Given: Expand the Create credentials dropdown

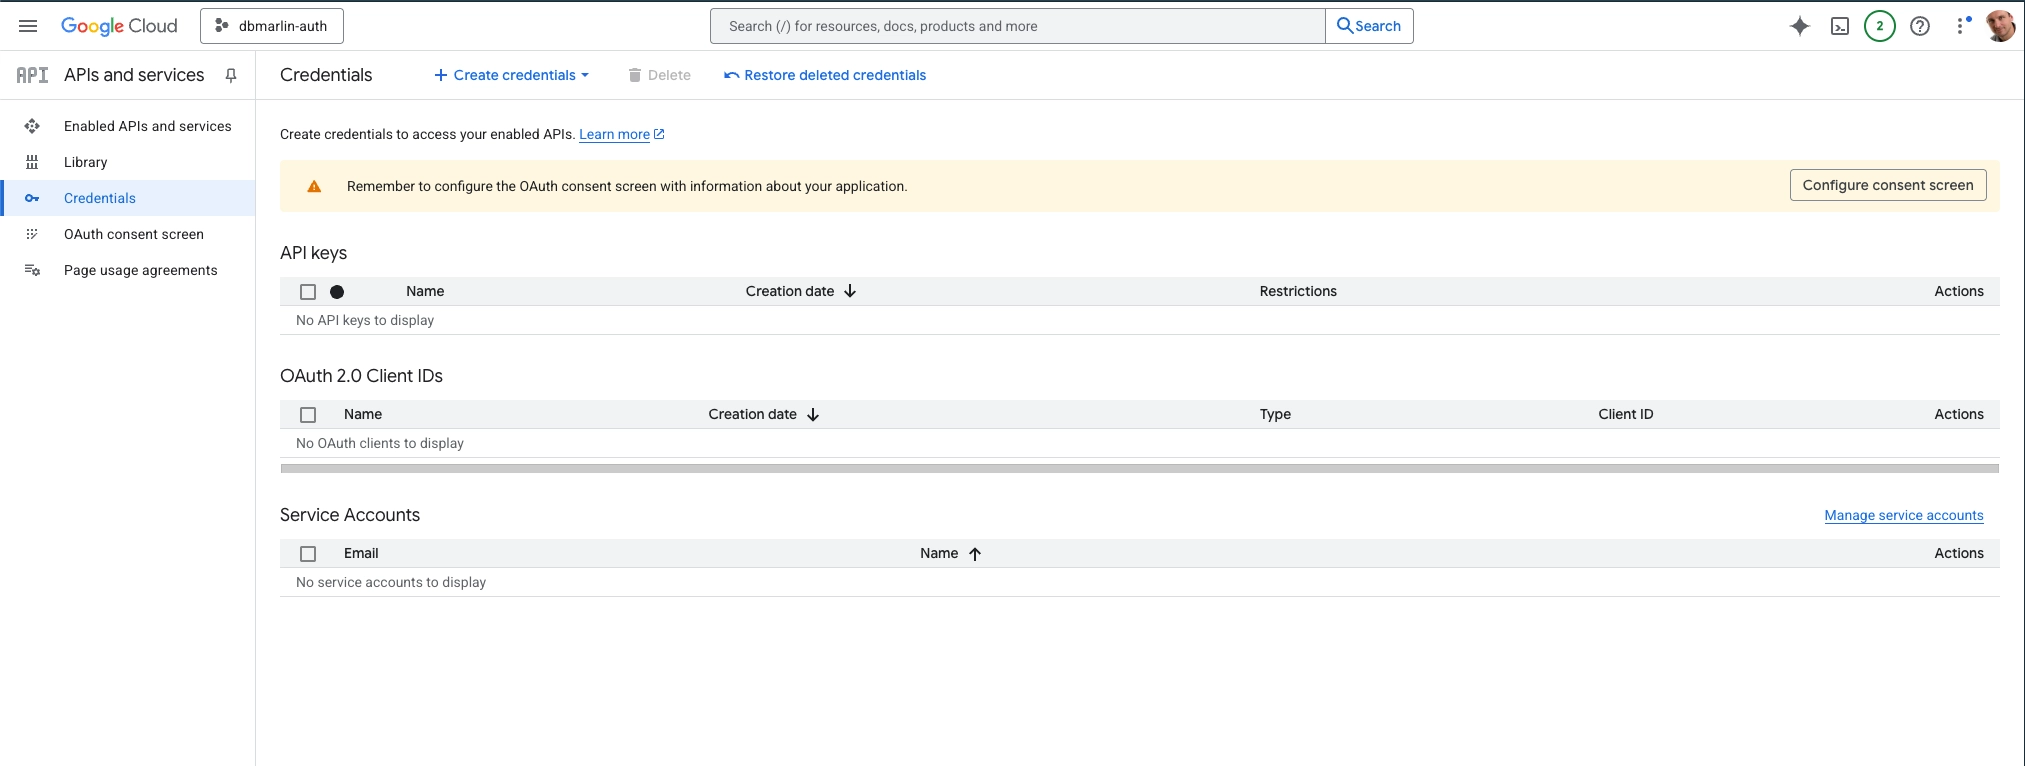Looking at the screenshot, I should 511,75.
